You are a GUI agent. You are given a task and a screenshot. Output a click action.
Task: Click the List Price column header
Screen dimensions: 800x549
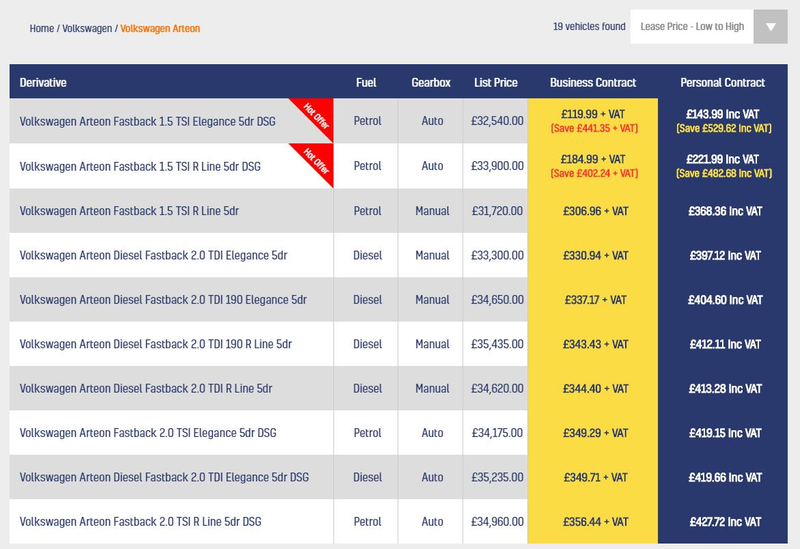pos(496,83)
